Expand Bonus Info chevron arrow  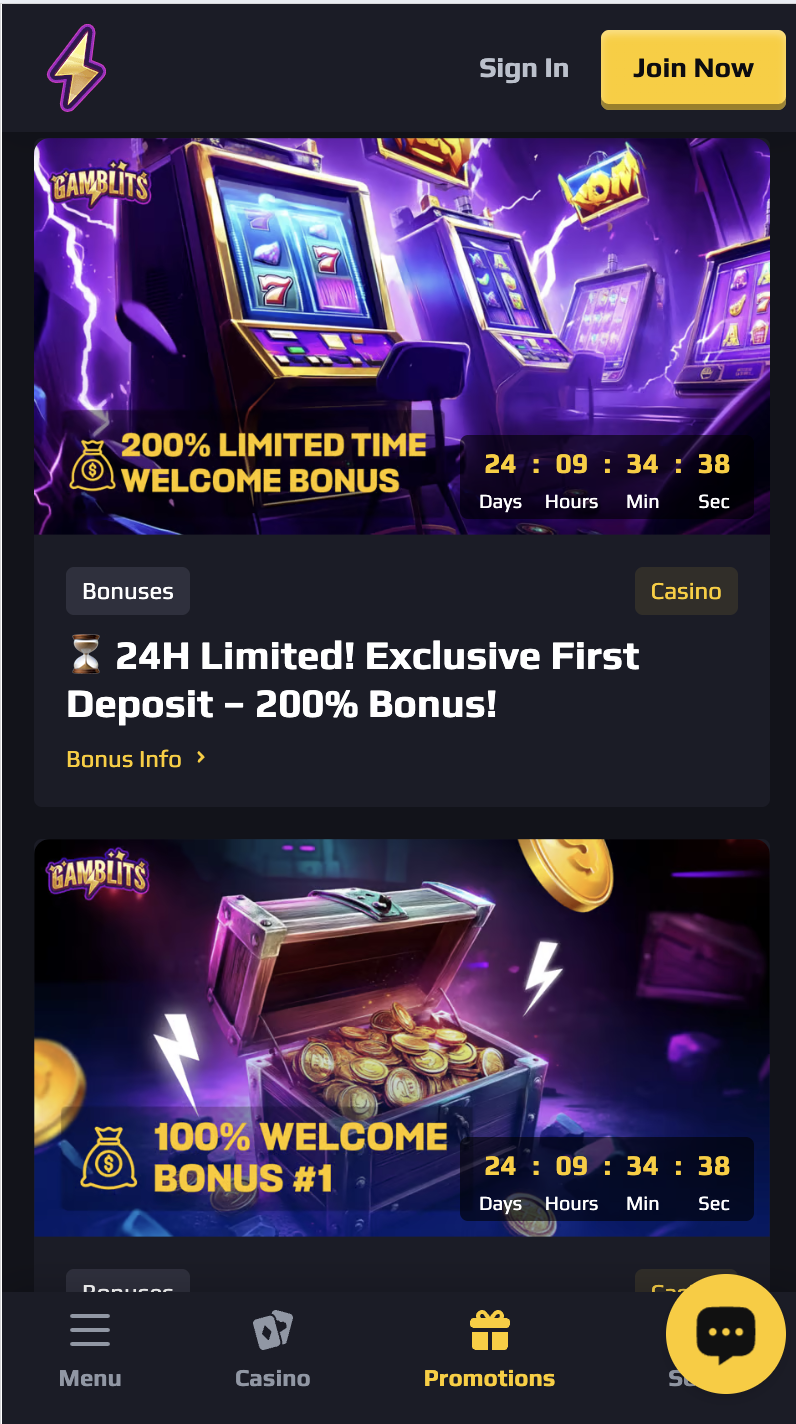point(201,758)
